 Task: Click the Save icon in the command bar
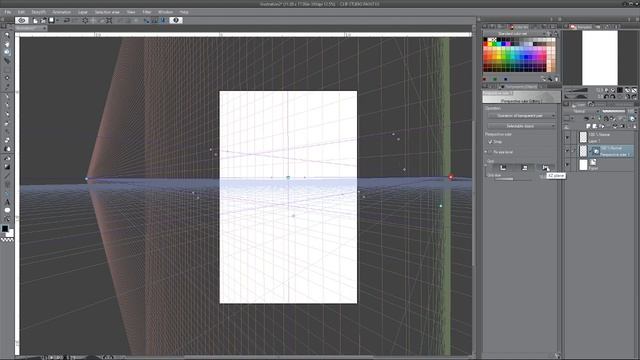coord(51,20)
